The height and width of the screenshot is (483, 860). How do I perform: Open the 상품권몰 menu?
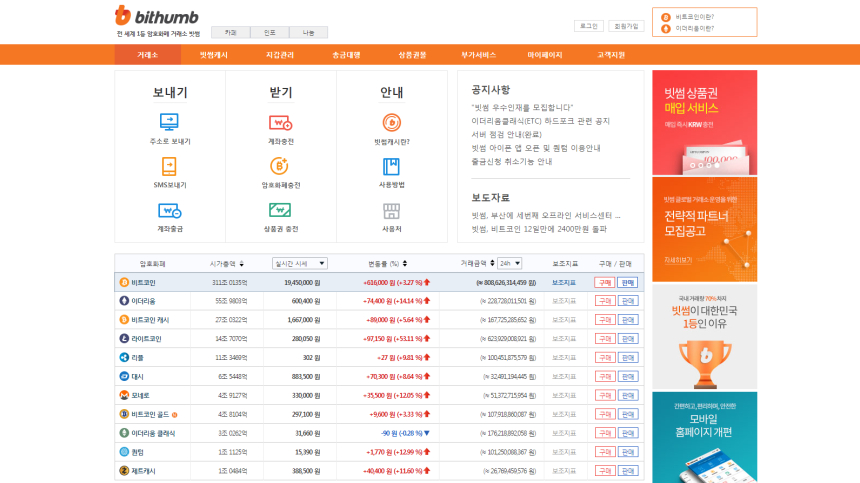[x=412, y=55]
